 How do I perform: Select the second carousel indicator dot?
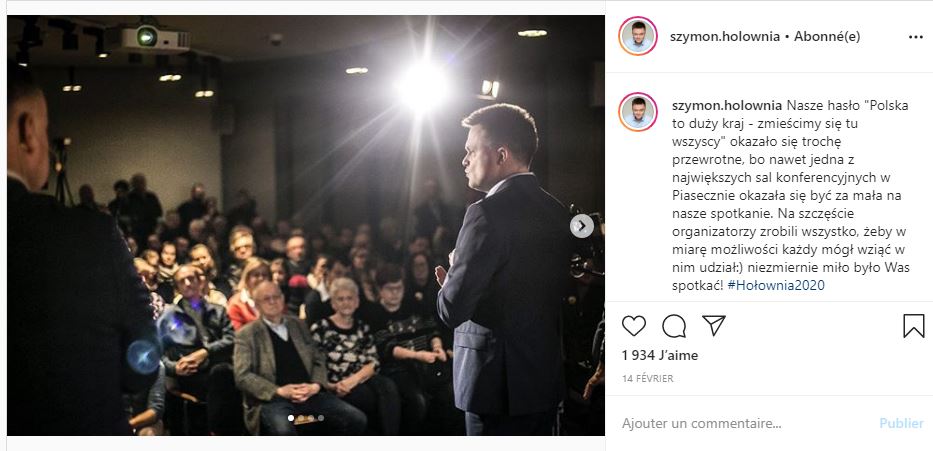[x=301, y=418]
